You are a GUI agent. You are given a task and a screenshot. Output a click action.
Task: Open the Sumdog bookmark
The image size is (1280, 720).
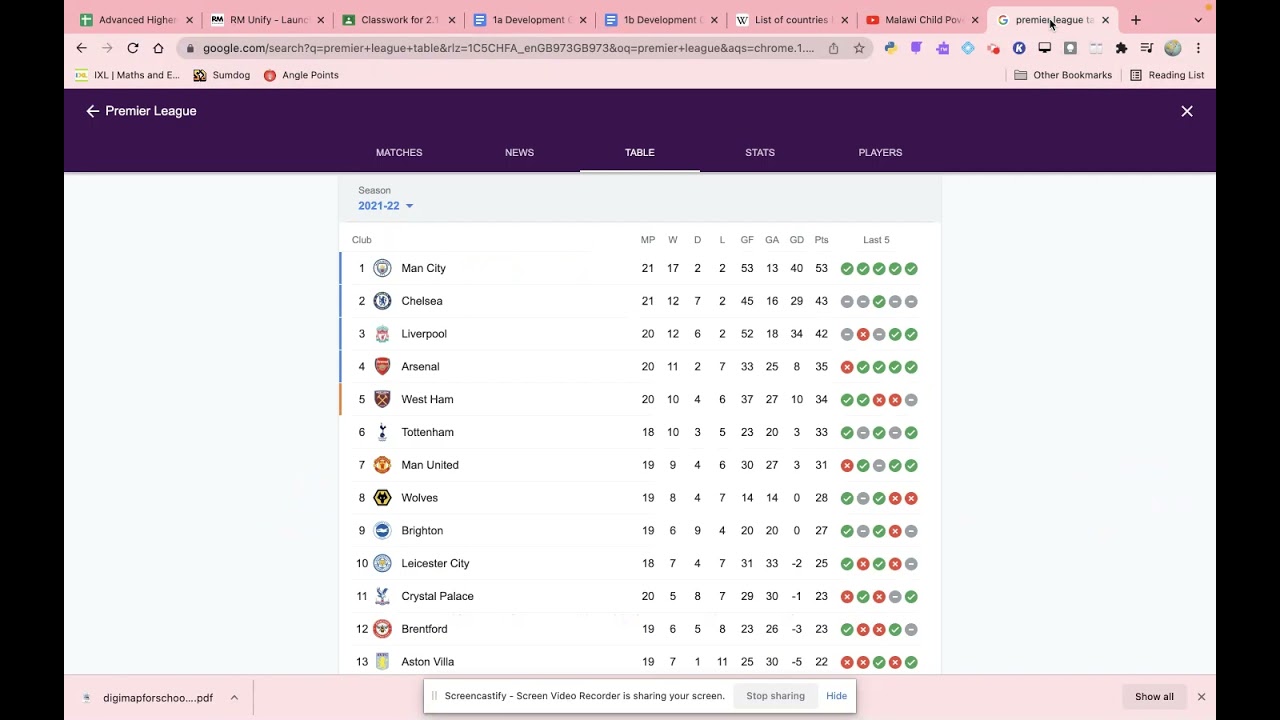pos(222,75)
